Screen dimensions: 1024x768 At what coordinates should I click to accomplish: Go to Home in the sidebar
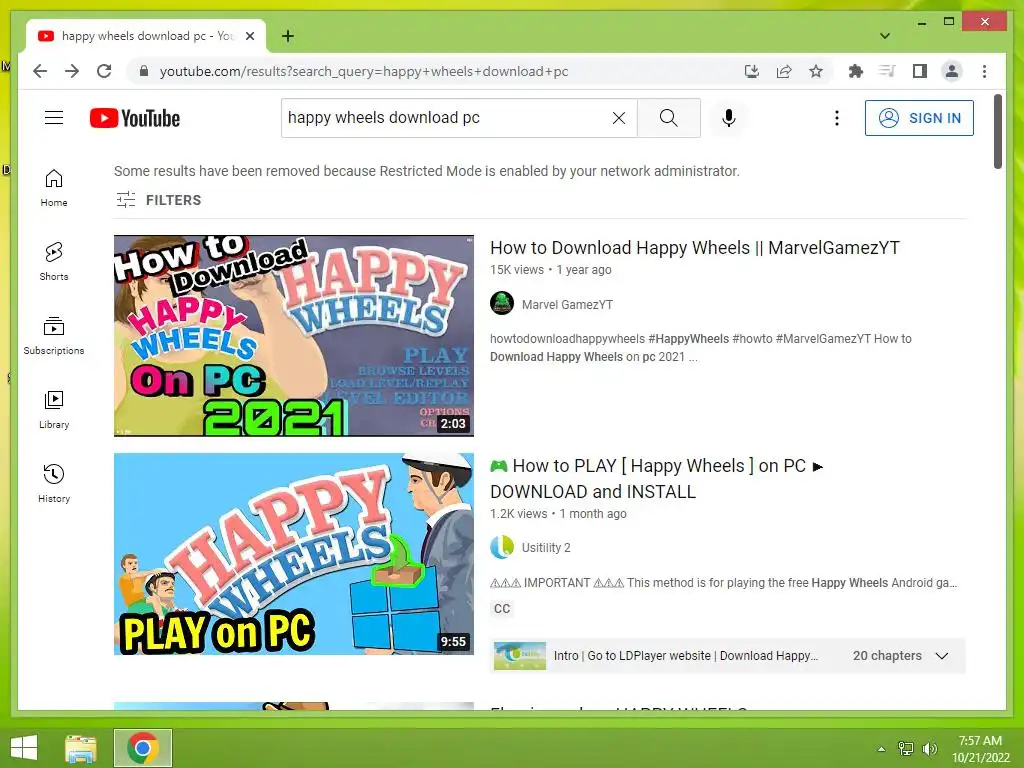pos(54,188)
